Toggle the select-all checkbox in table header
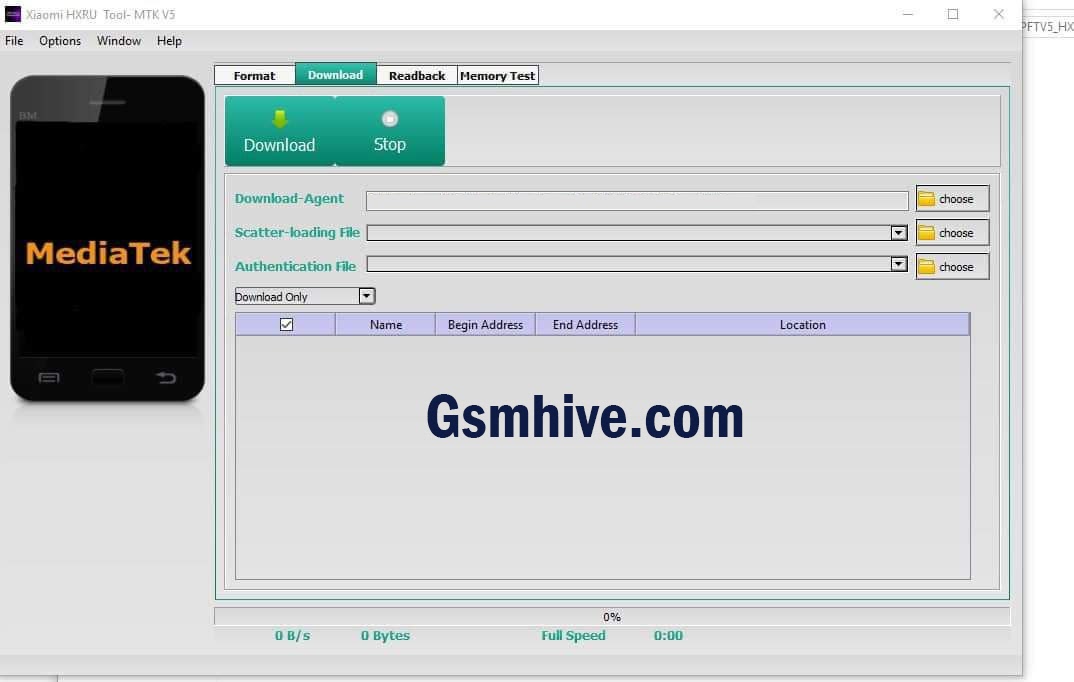This screenshot has height=682, width=1074. point(286,325)
